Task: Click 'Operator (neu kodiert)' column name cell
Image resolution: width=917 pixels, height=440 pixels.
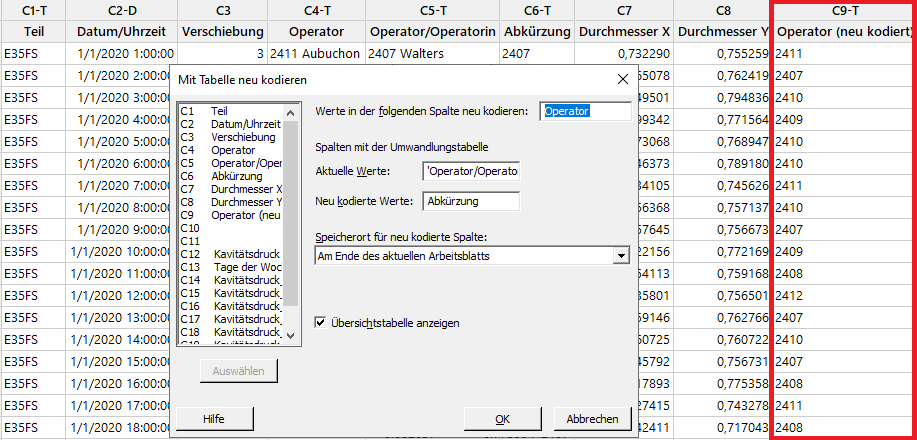Action: [844, 32]
